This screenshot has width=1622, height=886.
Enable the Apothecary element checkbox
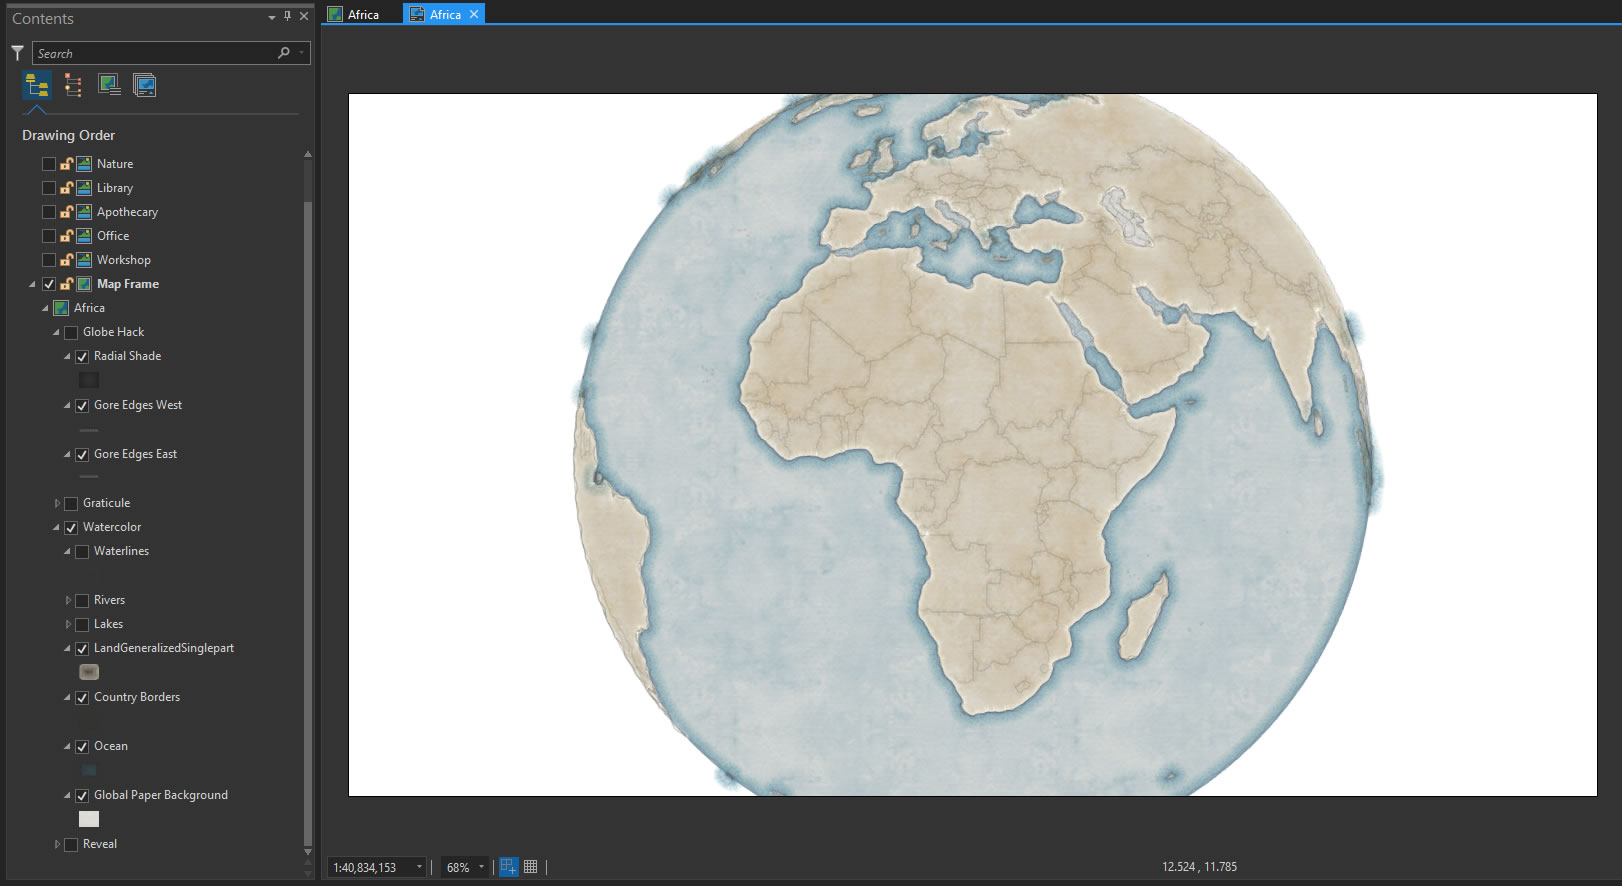[49, 212]
